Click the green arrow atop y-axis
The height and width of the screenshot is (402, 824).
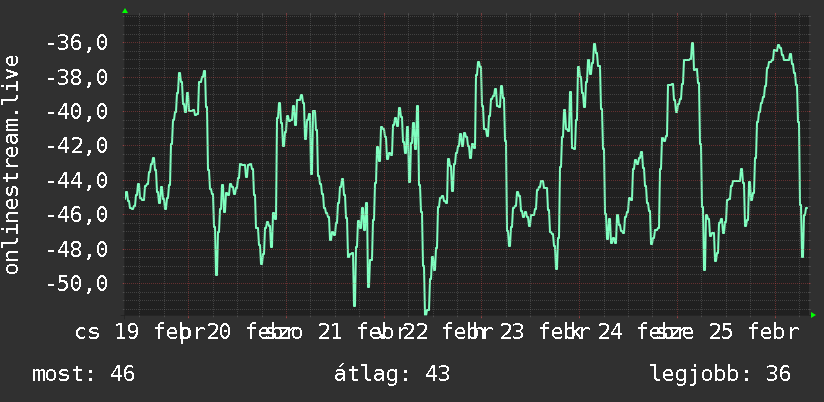(125, 11)
